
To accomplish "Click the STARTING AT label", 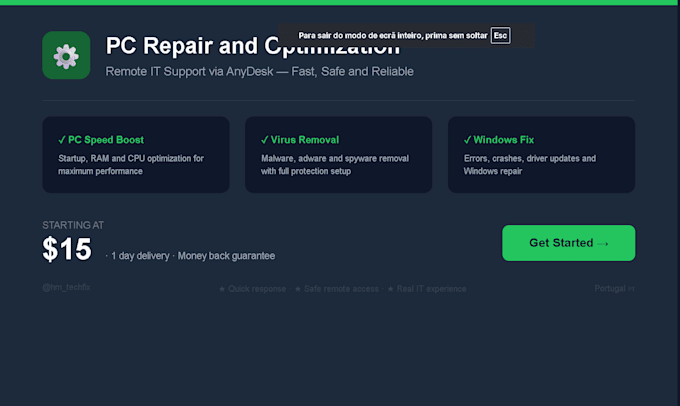I will (x=73, y=225).
